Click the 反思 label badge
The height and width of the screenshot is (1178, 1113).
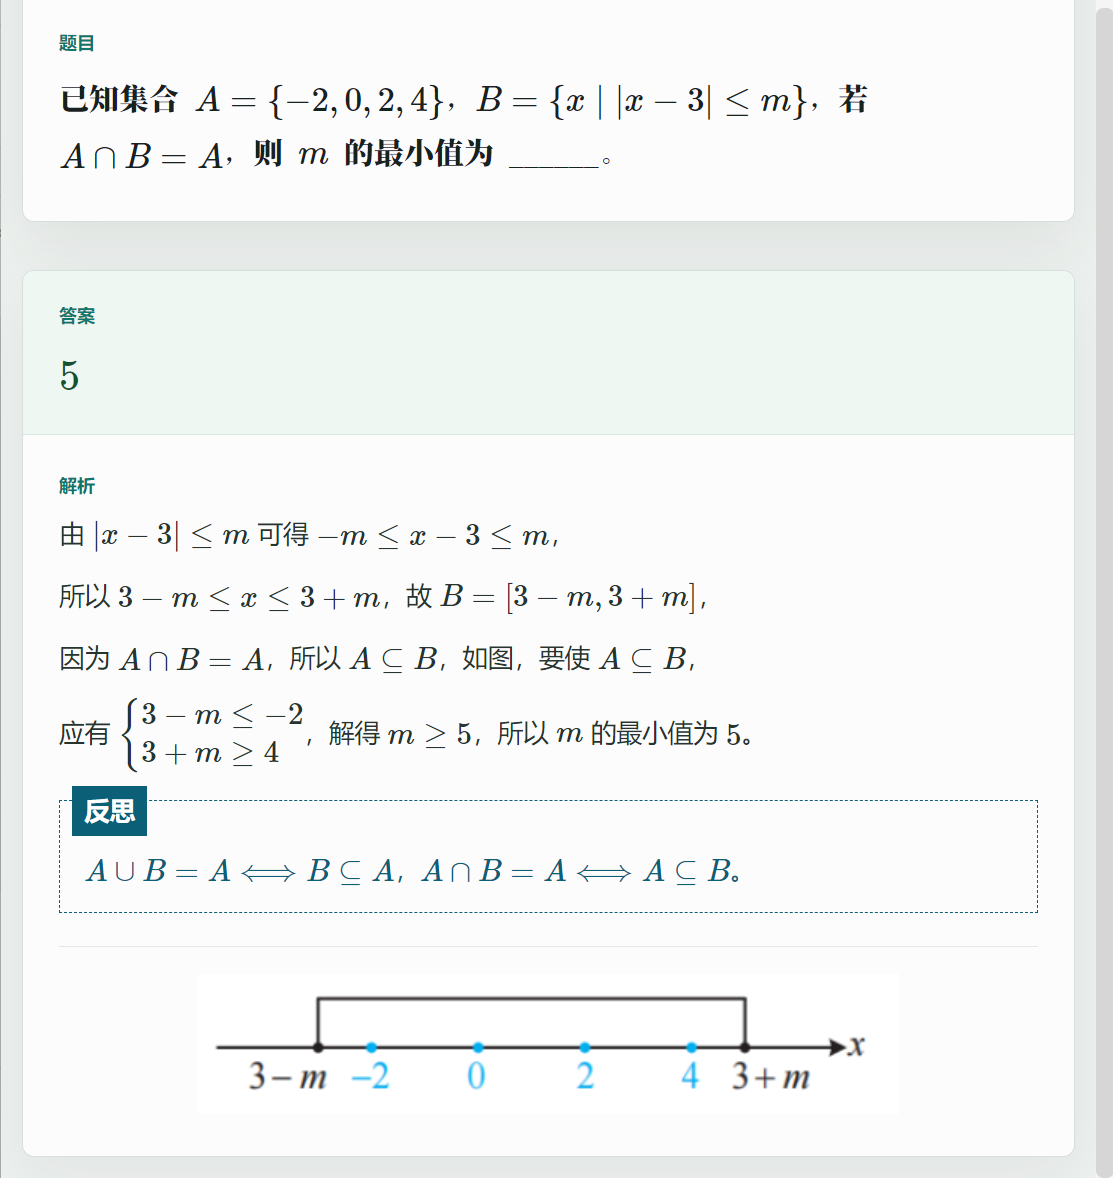coord(110,811)
